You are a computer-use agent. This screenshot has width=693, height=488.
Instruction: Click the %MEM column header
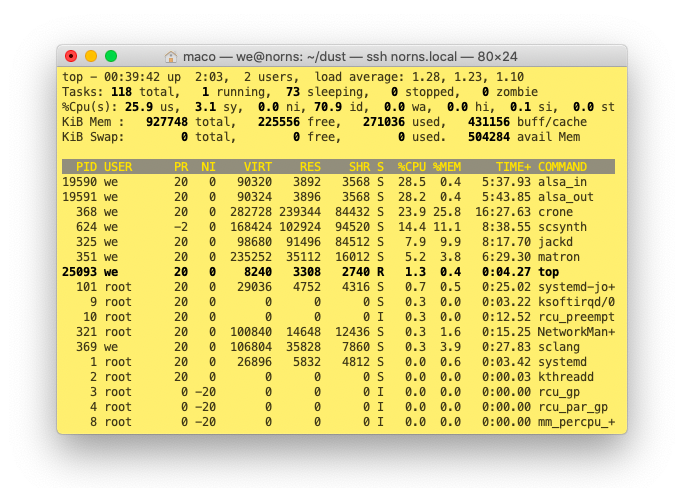point(447,167)
